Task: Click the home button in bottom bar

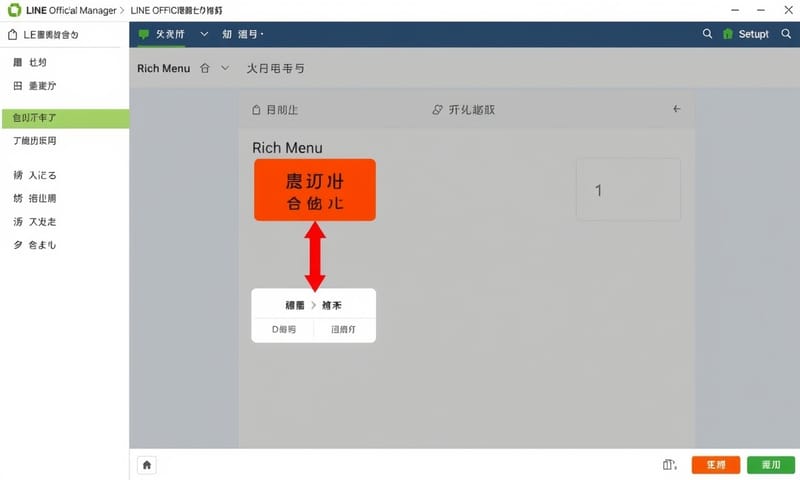Action: [147, 465]
